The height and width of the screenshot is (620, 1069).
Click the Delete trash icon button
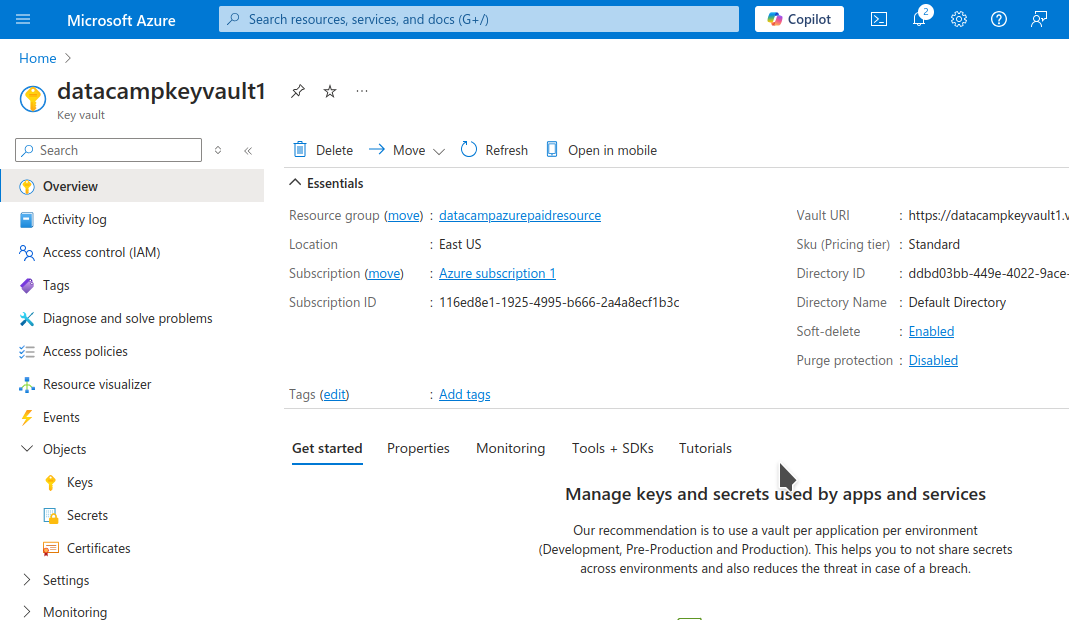[323, 150]
